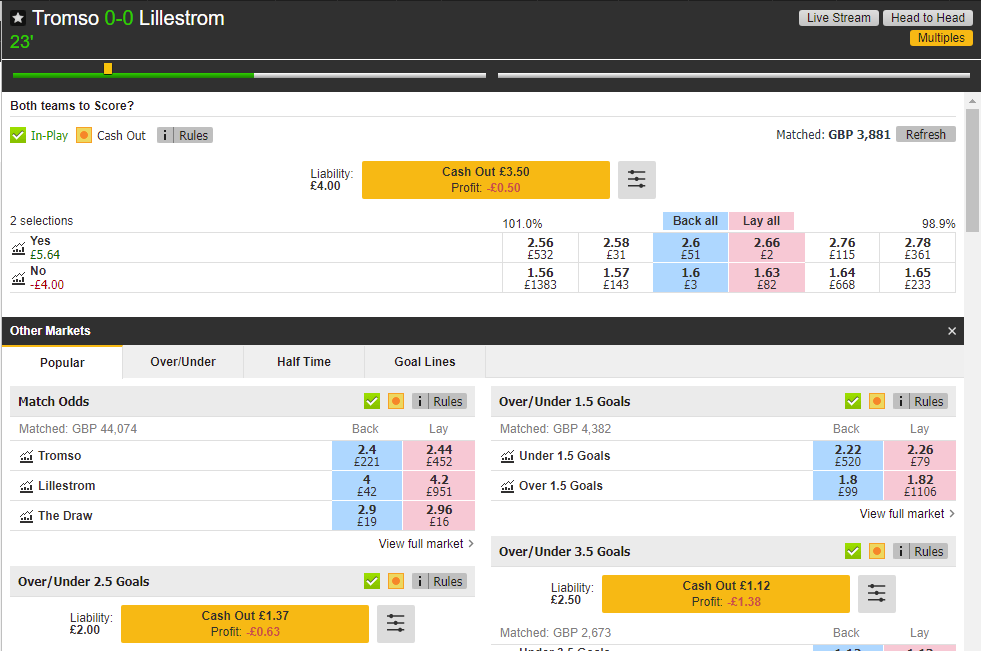This screenshot has height=651, width=981.
Task: Close the Other Markets panel
Action: point(952,331)
